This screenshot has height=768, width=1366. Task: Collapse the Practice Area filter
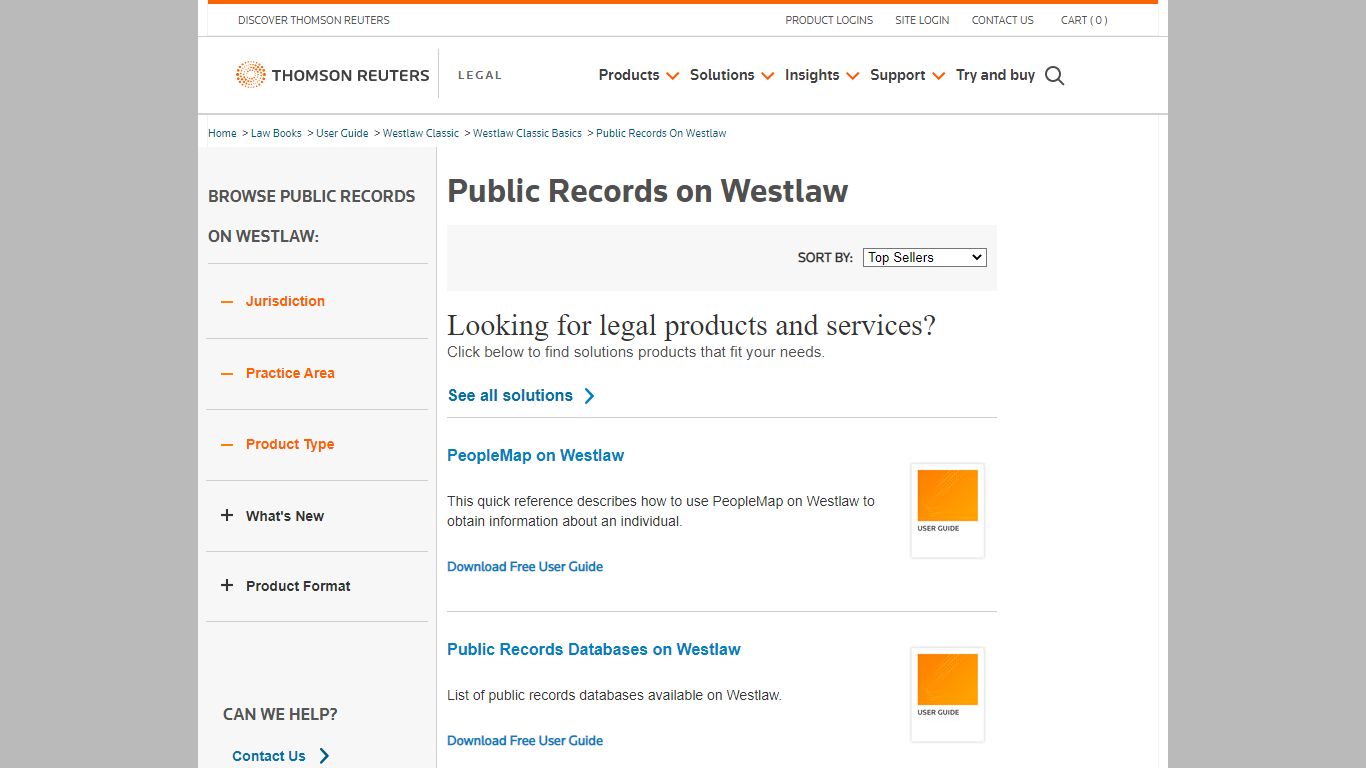point(227,373)
